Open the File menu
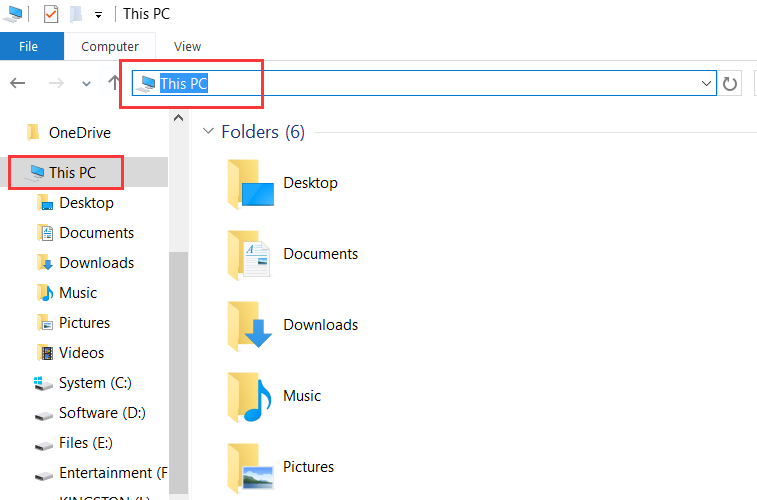This screenshot has width=757, height=500. pyautogui.click(x=29, y=46)
